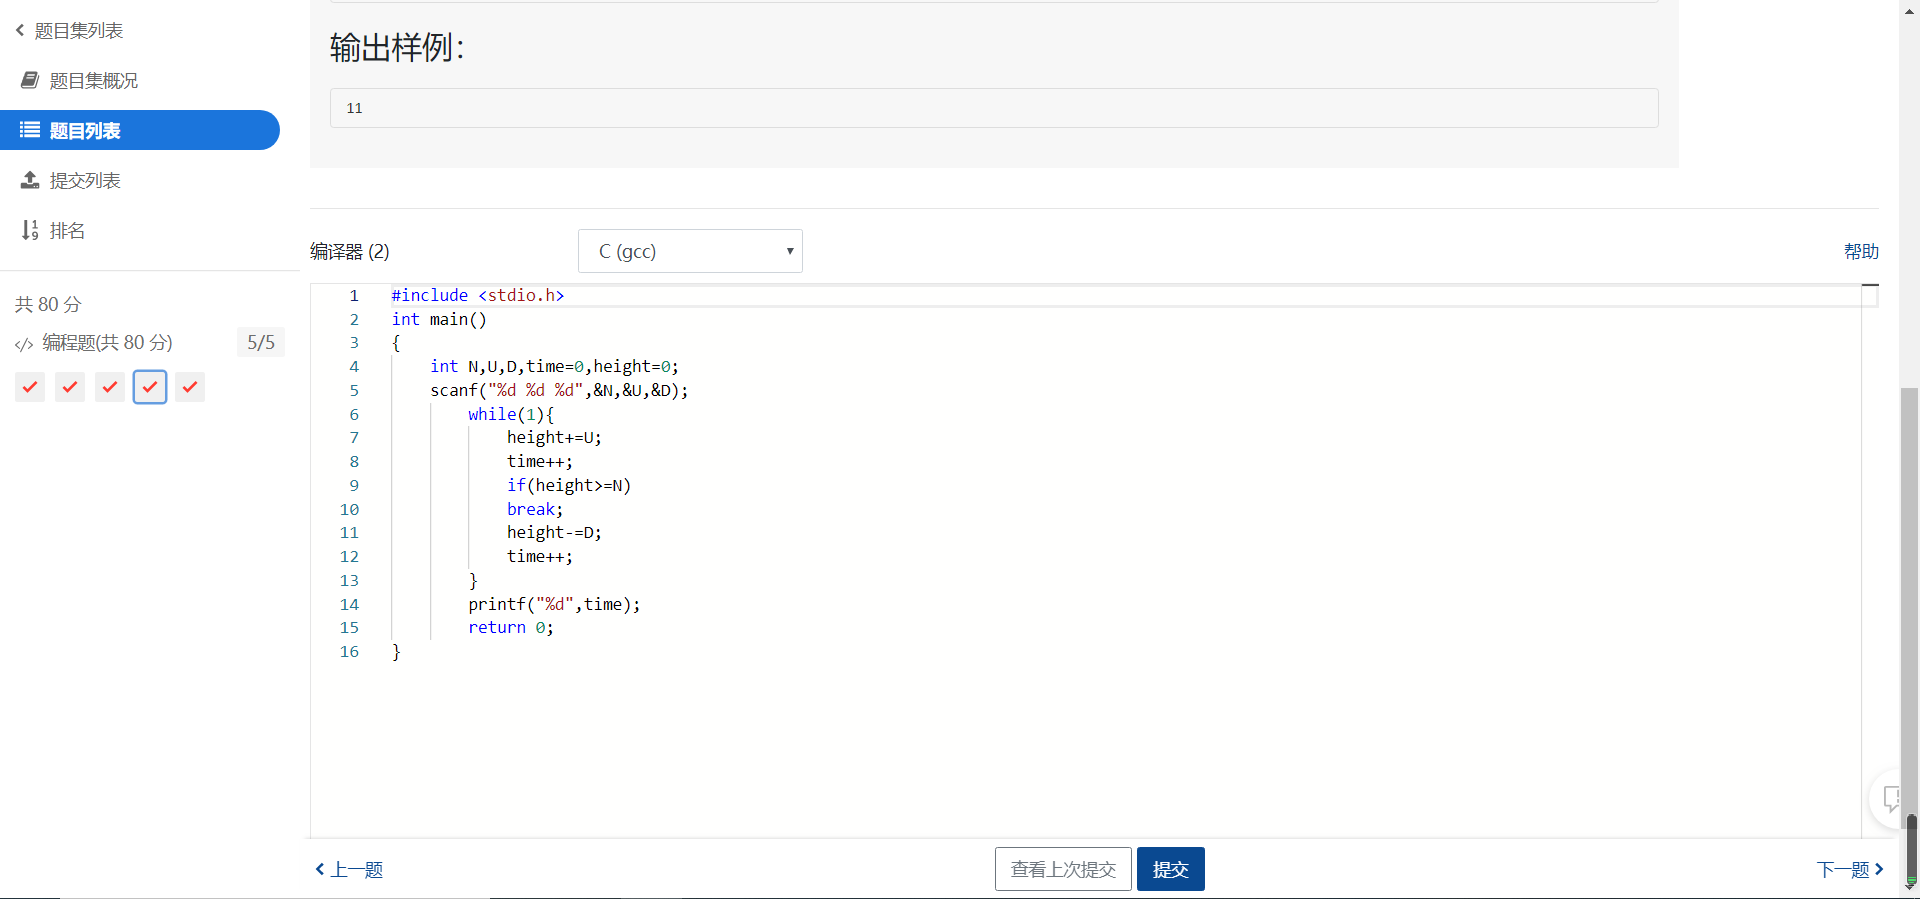The height and width of the screenshot is (899, 1920).
Task: Click line number 1 in the gutter
Action: pyautogui.click(x=354, y=296)
